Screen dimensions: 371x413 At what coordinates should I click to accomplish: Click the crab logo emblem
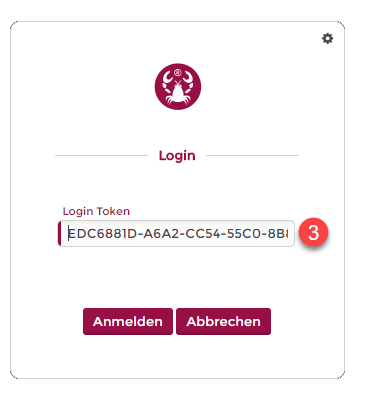pos(178,87)
